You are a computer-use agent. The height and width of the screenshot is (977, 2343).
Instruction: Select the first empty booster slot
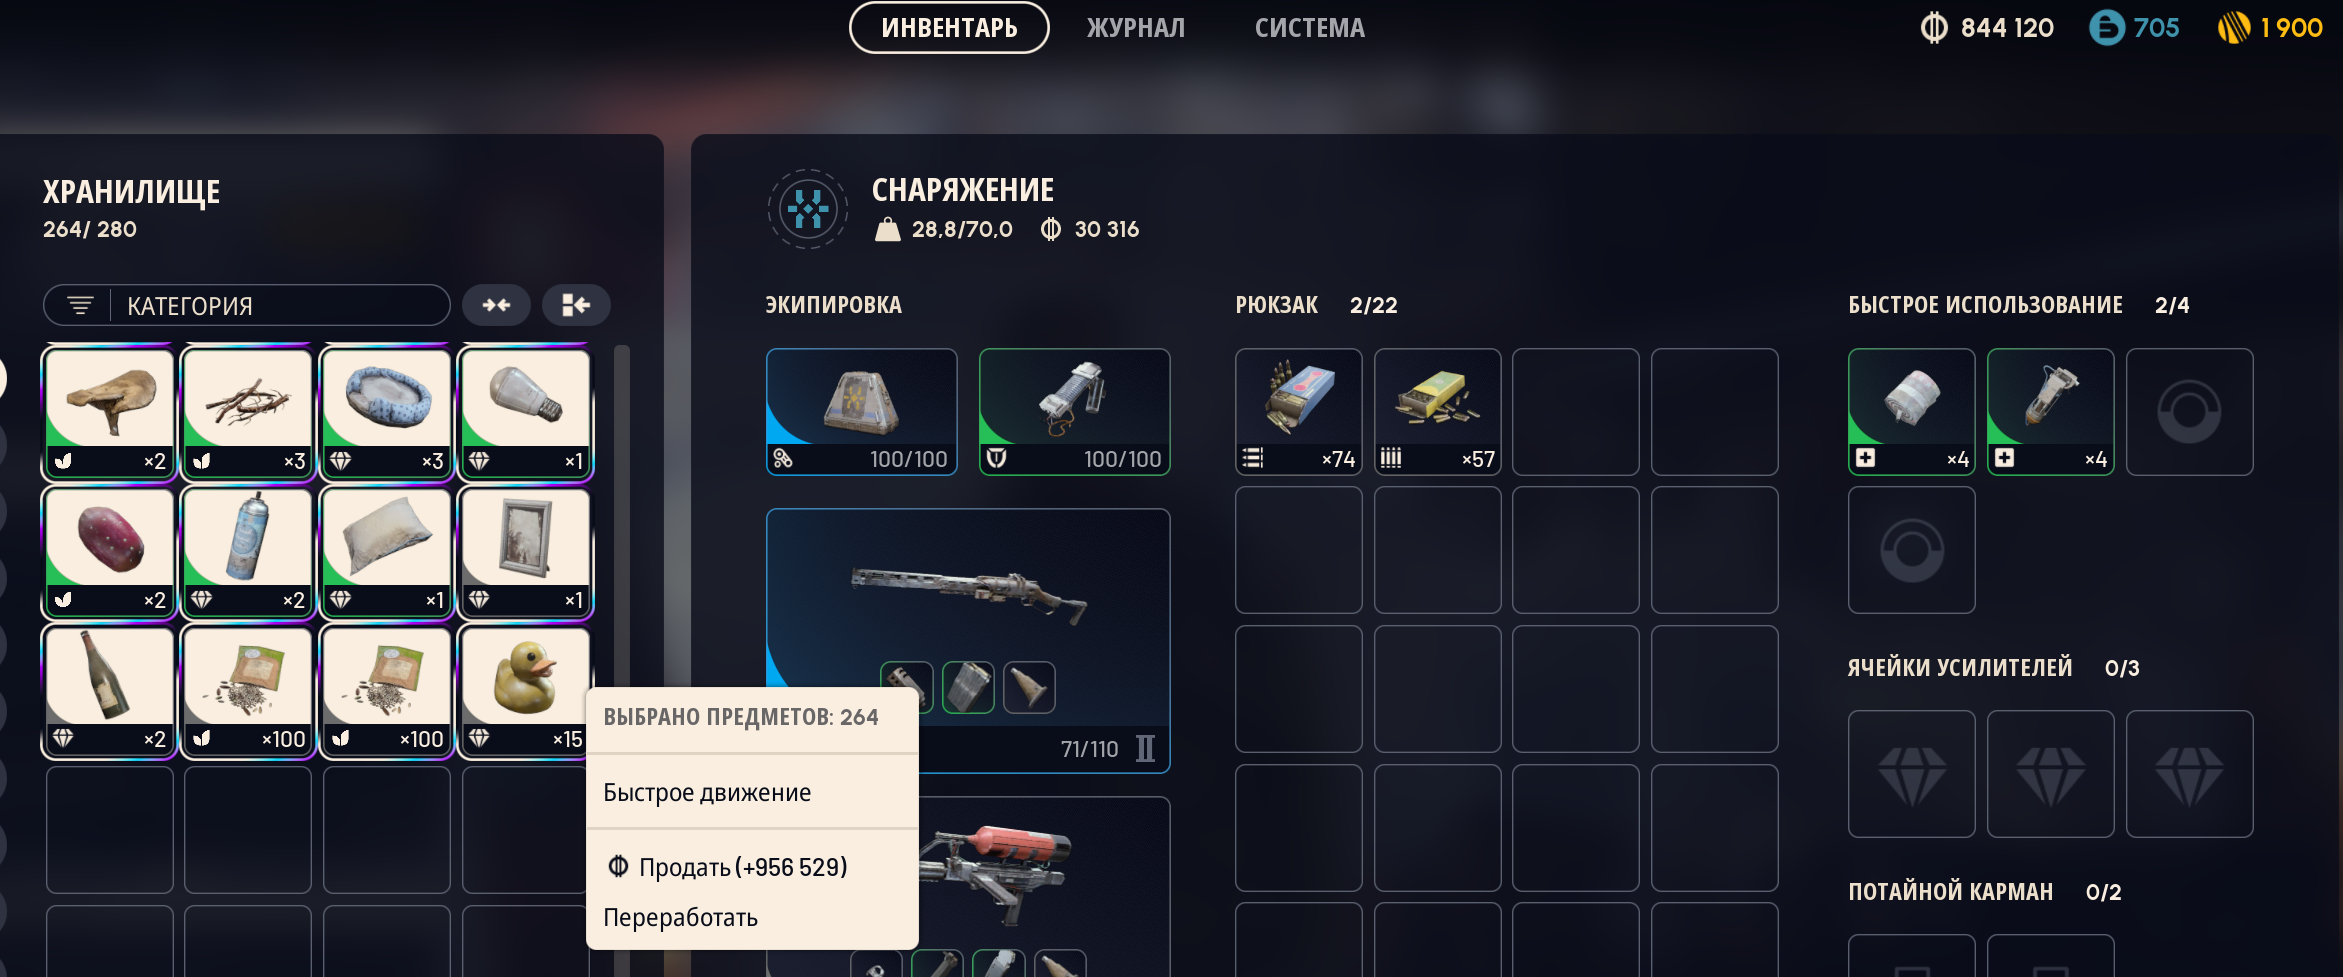pos(1911,774)
